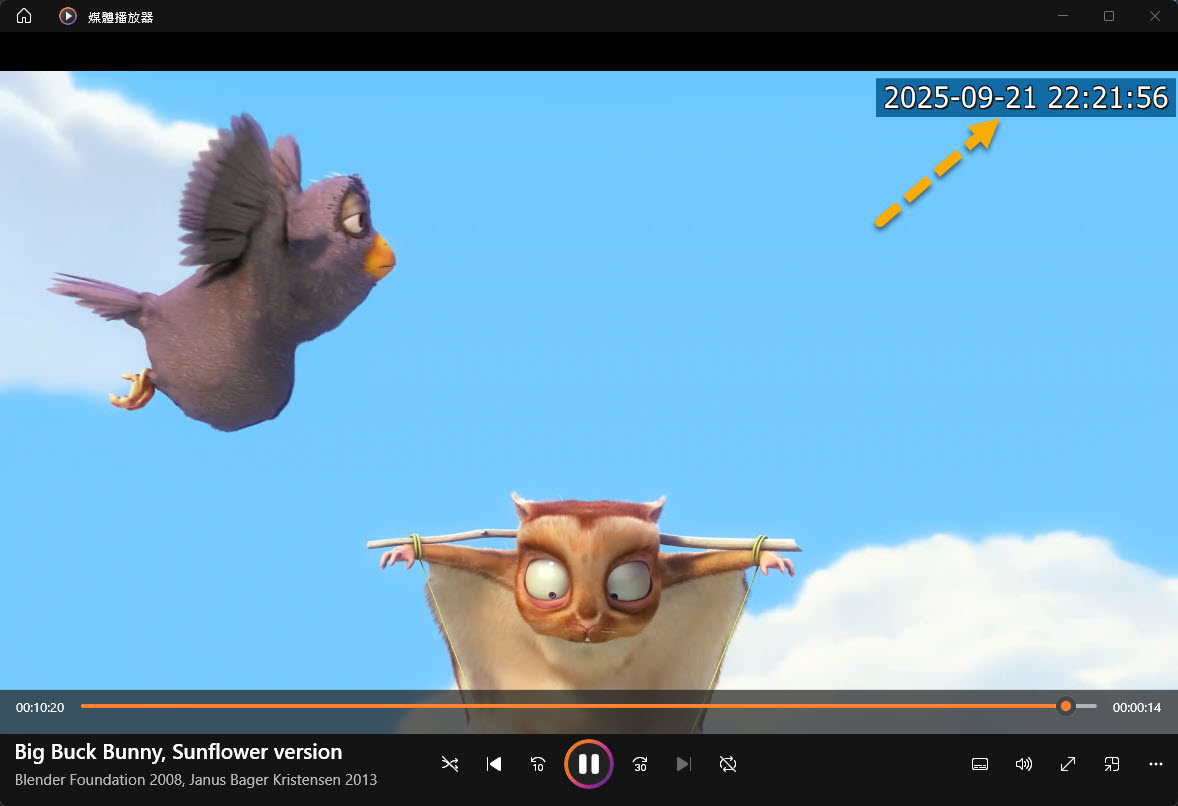Click the Media Player app logo
This screenshot has height=806, width=1178.
[x=68, y=16]
